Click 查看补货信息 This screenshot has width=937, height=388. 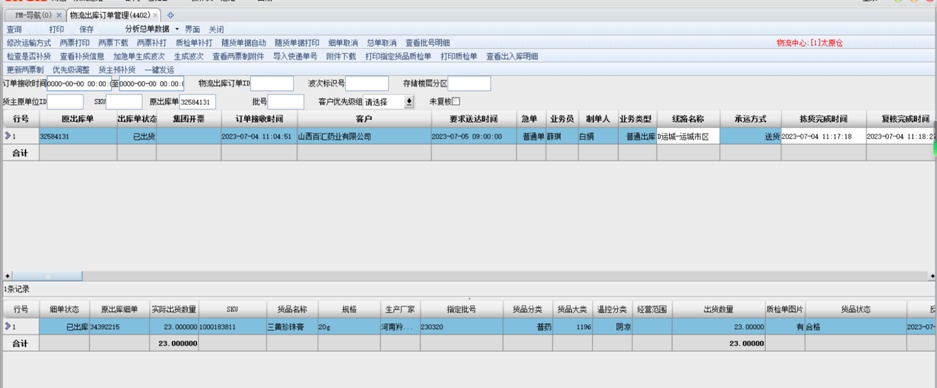pos(82,57)
